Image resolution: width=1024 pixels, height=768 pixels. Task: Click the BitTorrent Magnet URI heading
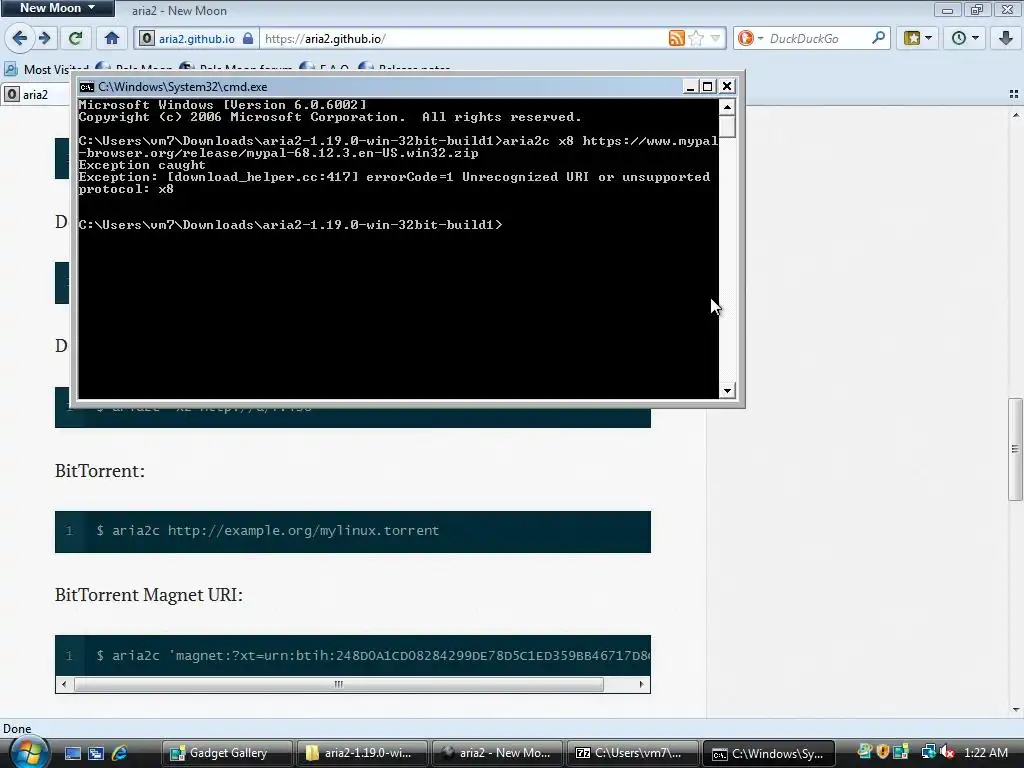[149, 595]
